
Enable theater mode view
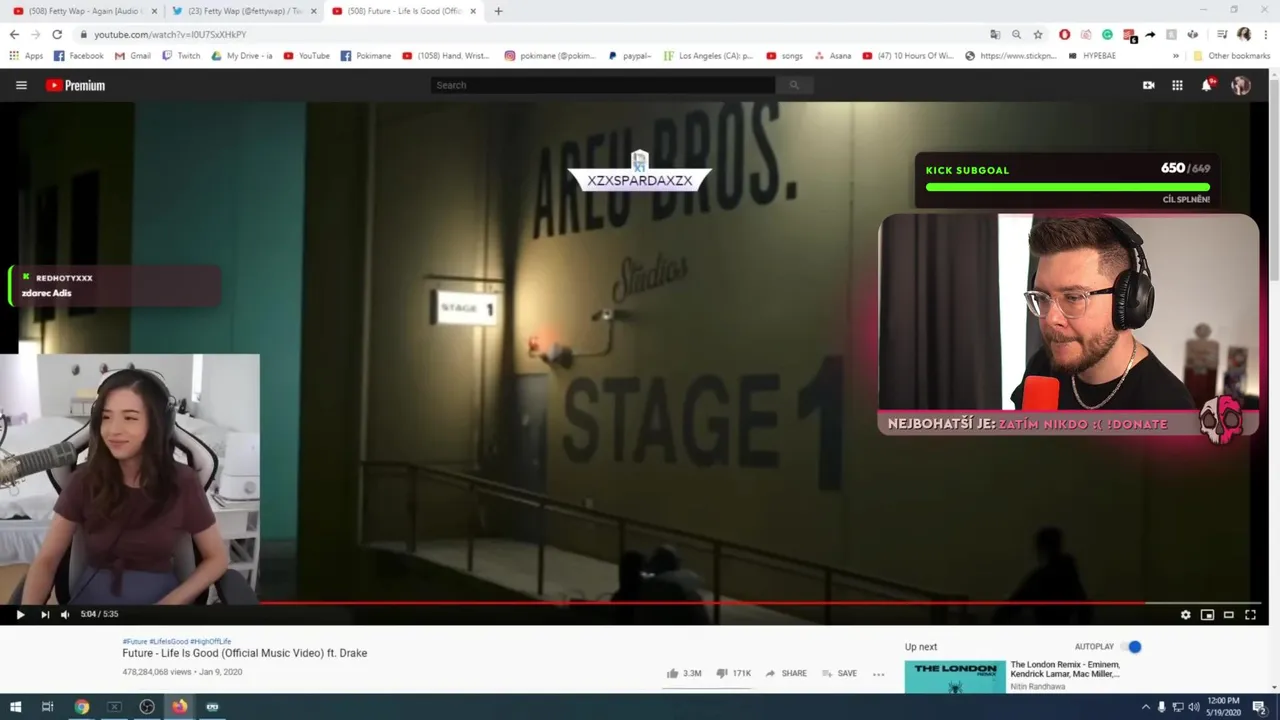point(1229,615)
